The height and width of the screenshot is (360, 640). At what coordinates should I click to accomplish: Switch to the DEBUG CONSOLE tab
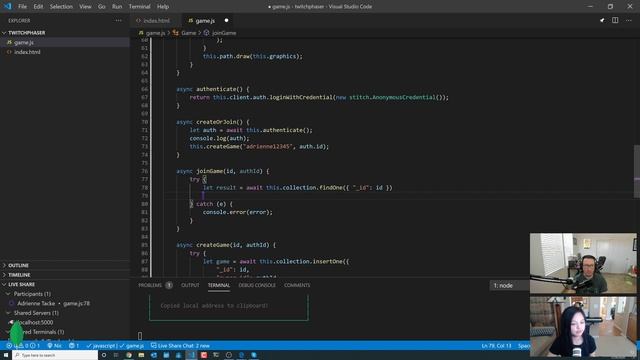257,285
